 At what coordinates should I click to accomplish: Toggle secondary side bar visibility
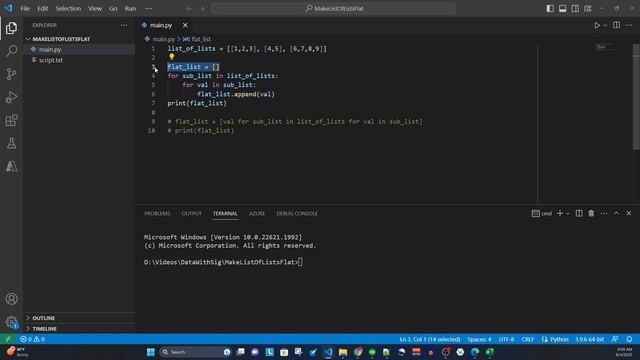tap(575, 9)
